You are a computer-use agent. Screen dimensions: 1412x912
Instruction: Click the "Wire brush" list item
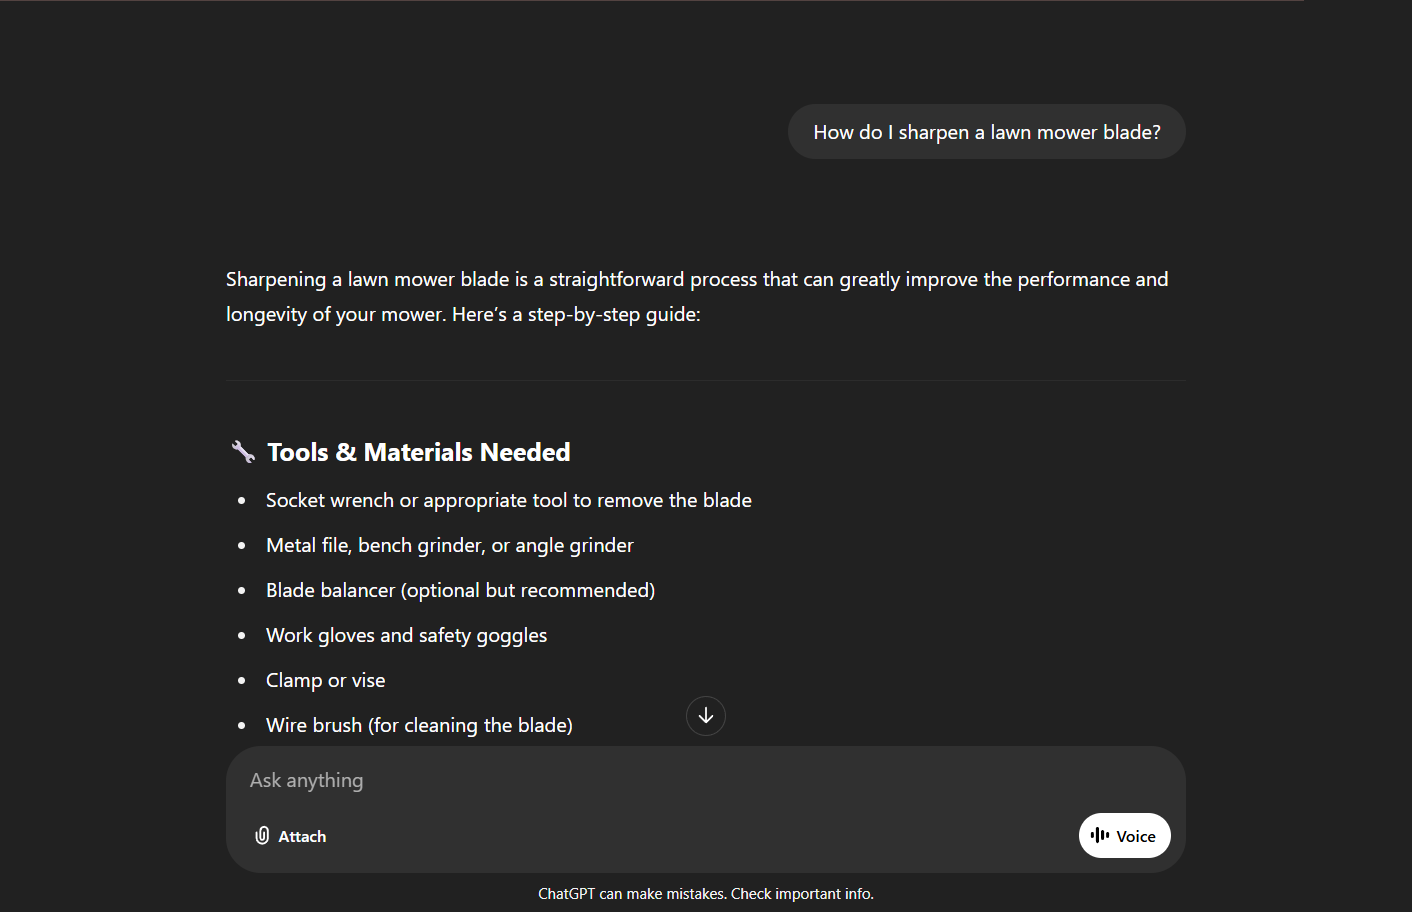419,725
